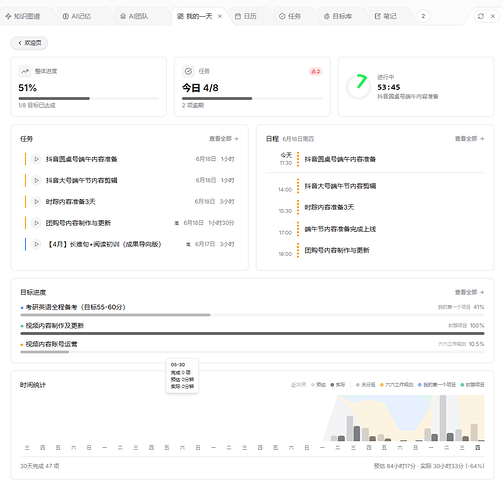The height and width of the screenshot is (500, 503).
Task: Open the circular running timer ring
Action: pos(358,87)
